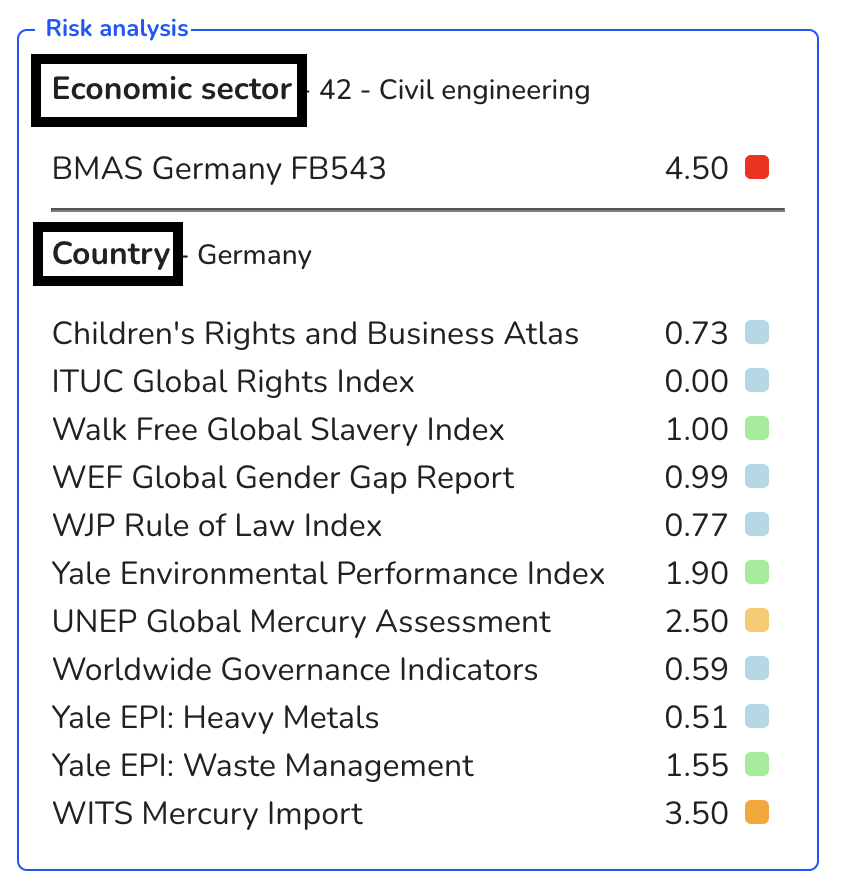Click the Germany country value text
Screen dimensions: 848x886
(x=254, y=255)
